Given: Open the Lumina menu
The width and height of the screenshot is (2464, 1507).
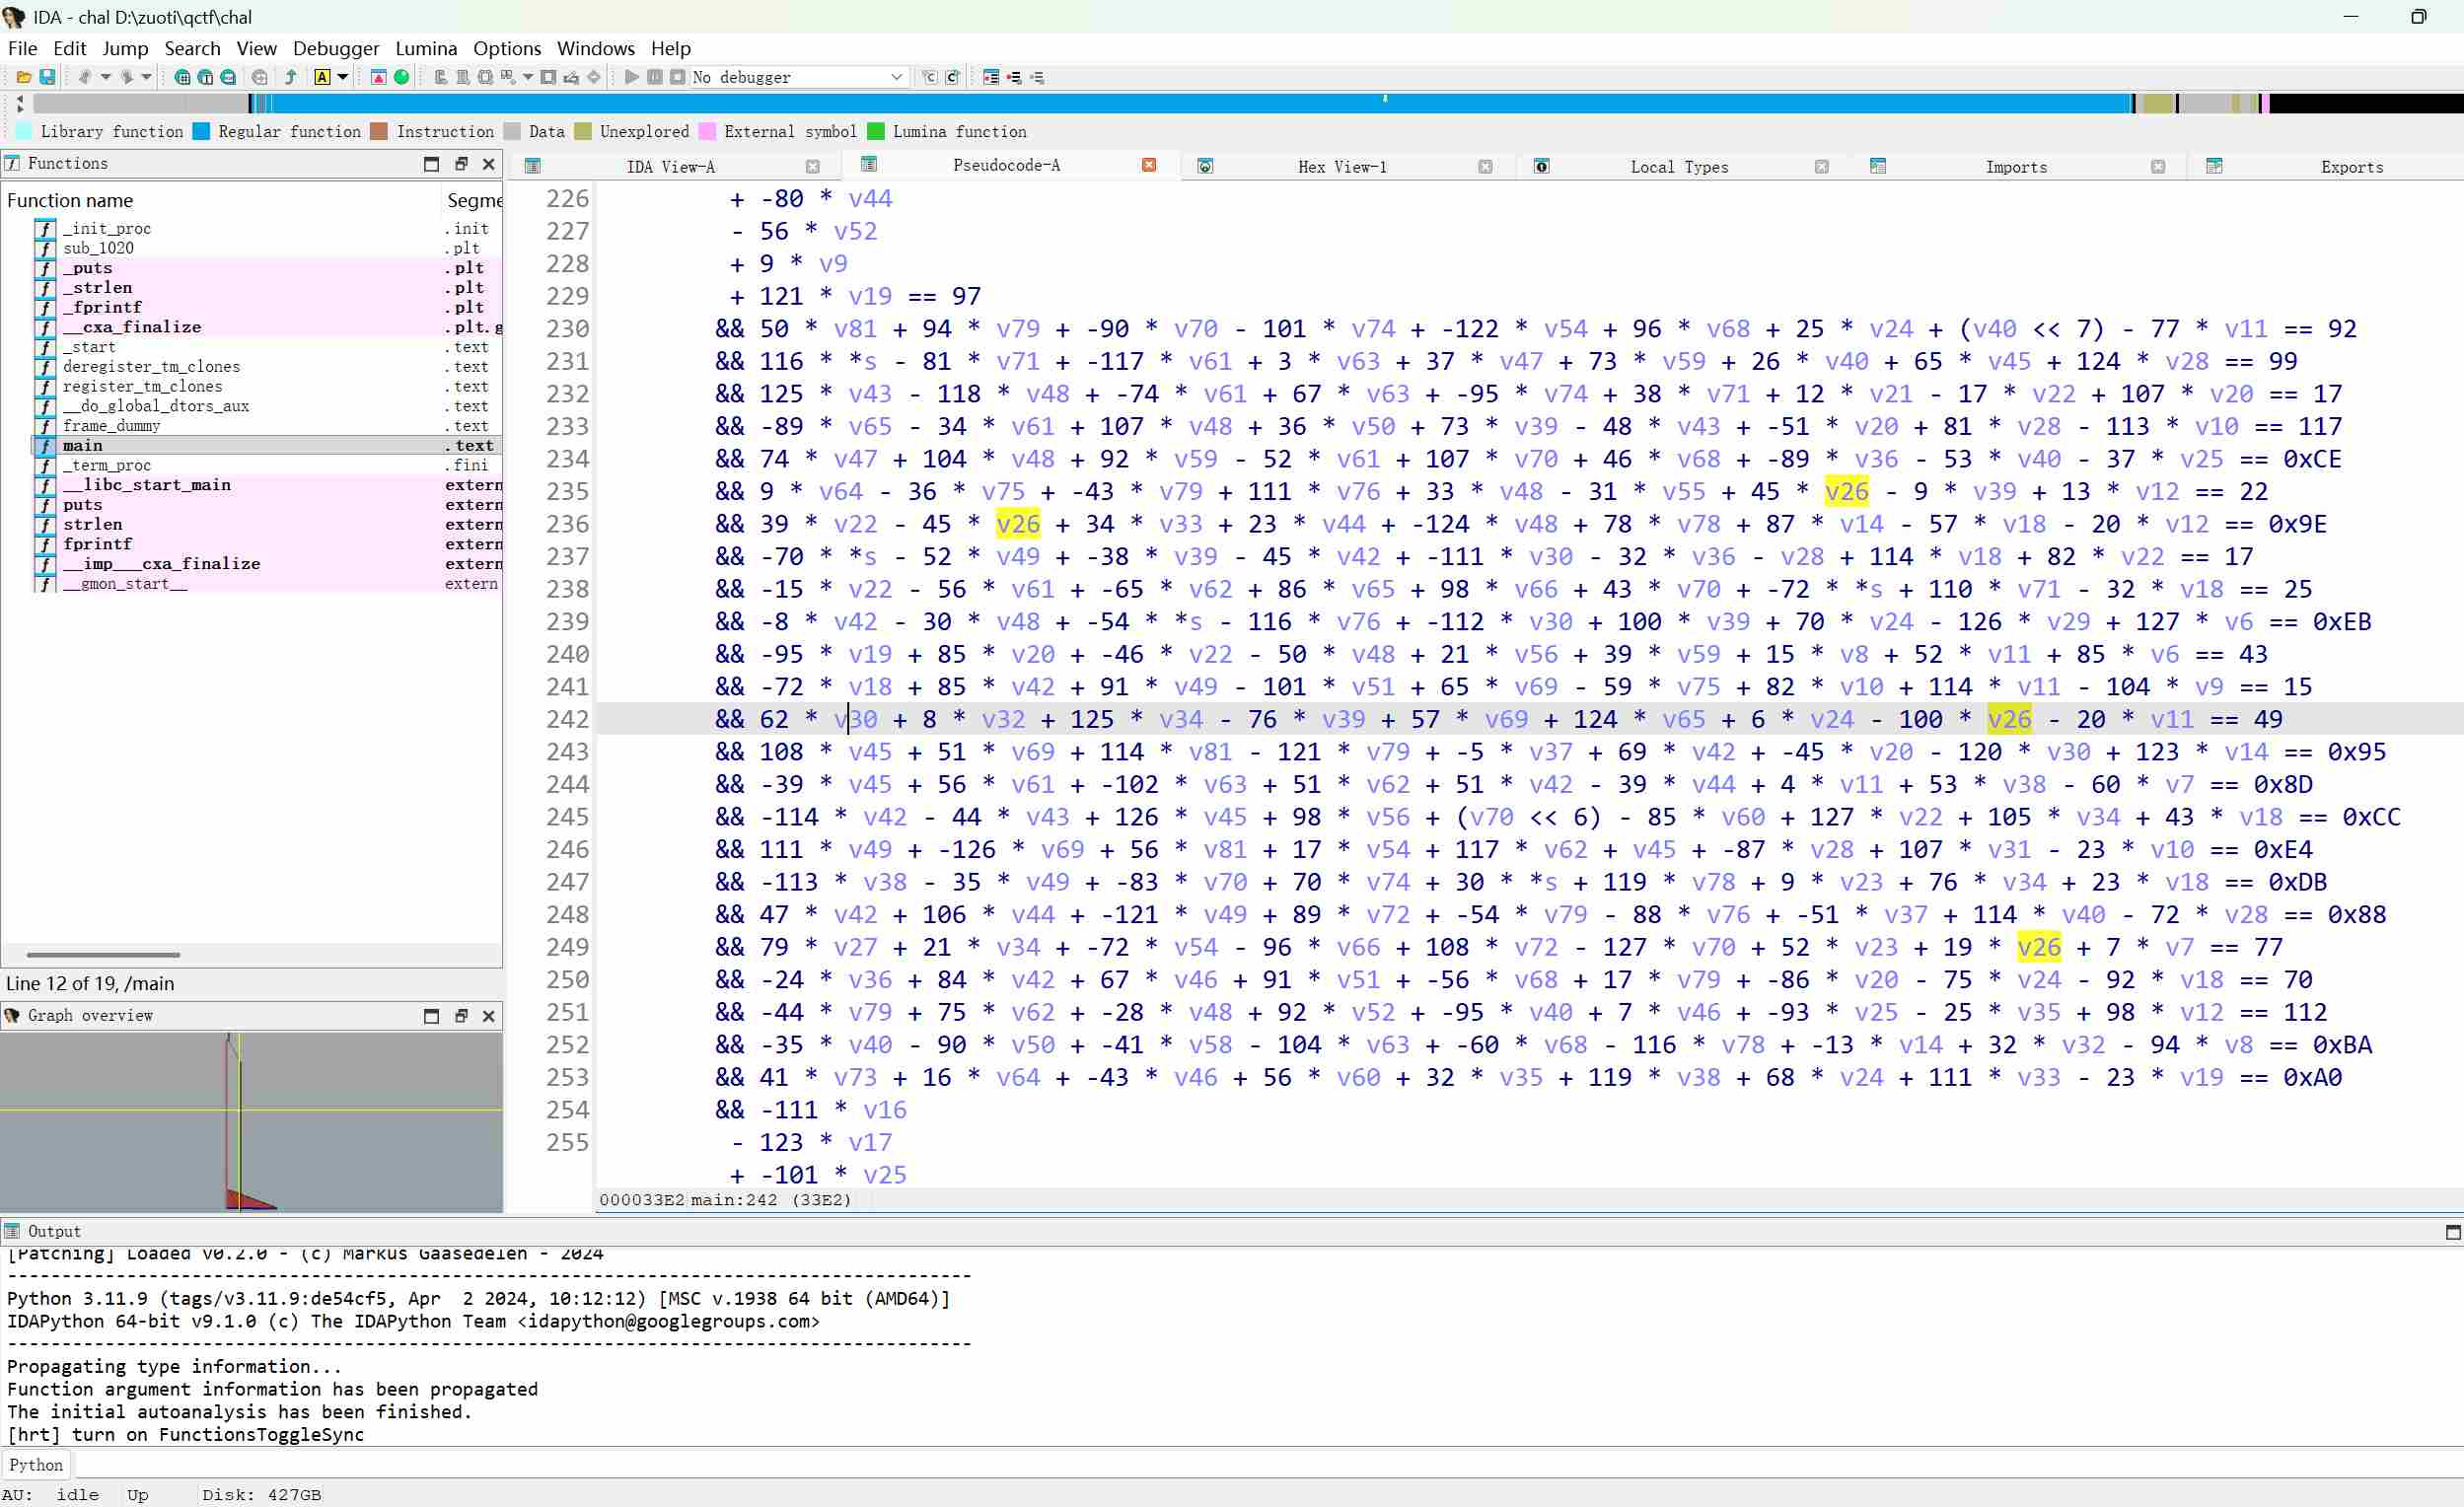Looking at the screenshot, I should pyautogui.click(x=426, y=48).
